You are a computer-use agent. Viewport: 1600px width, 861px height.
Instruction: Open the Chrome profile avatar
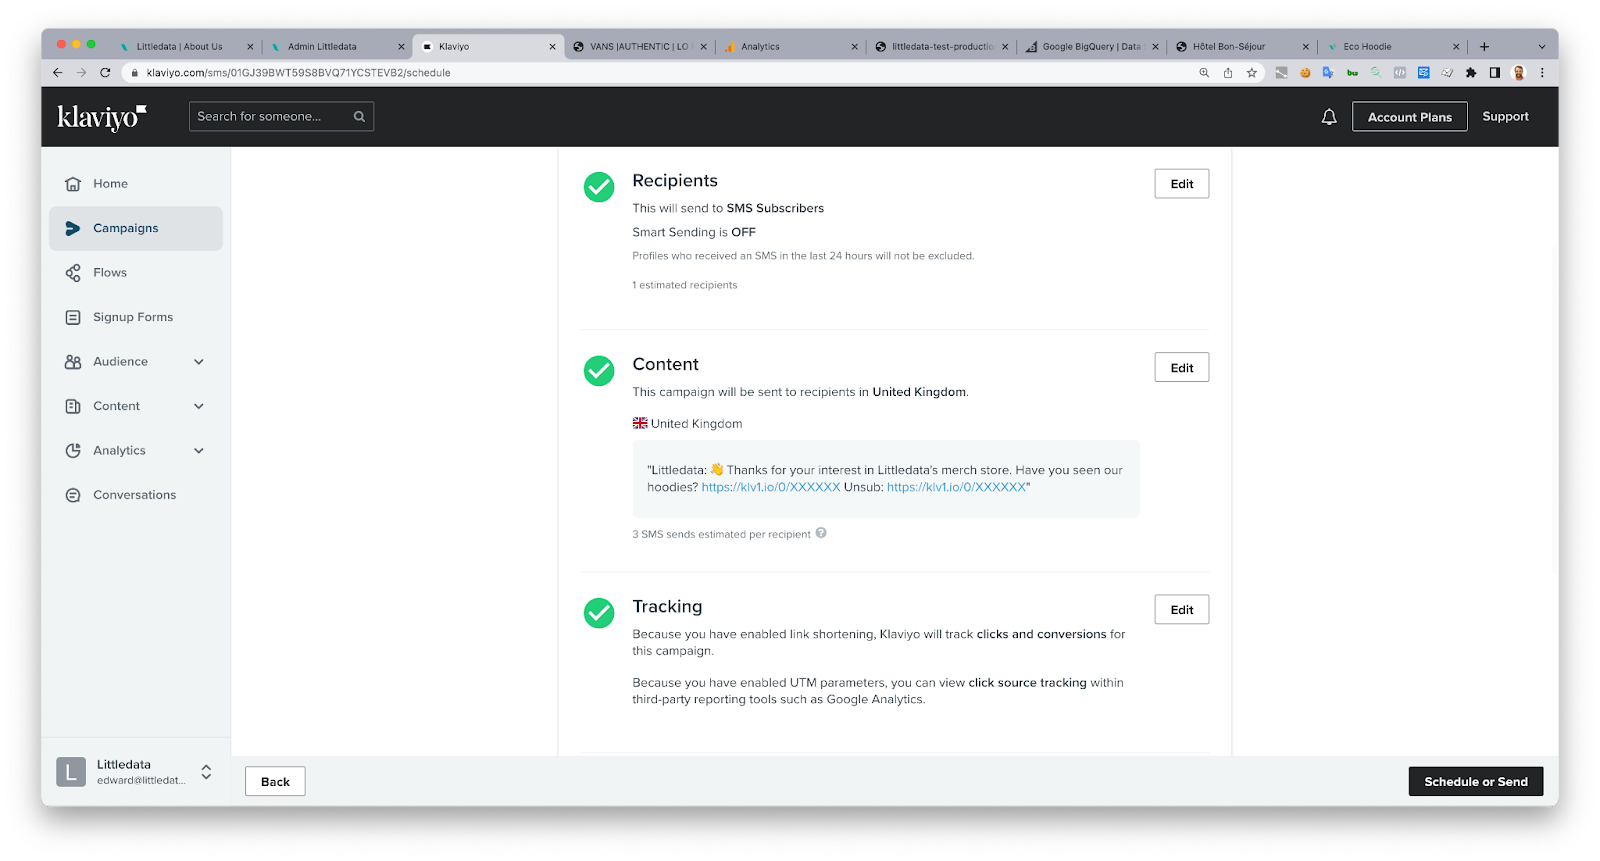(1519, 73)
